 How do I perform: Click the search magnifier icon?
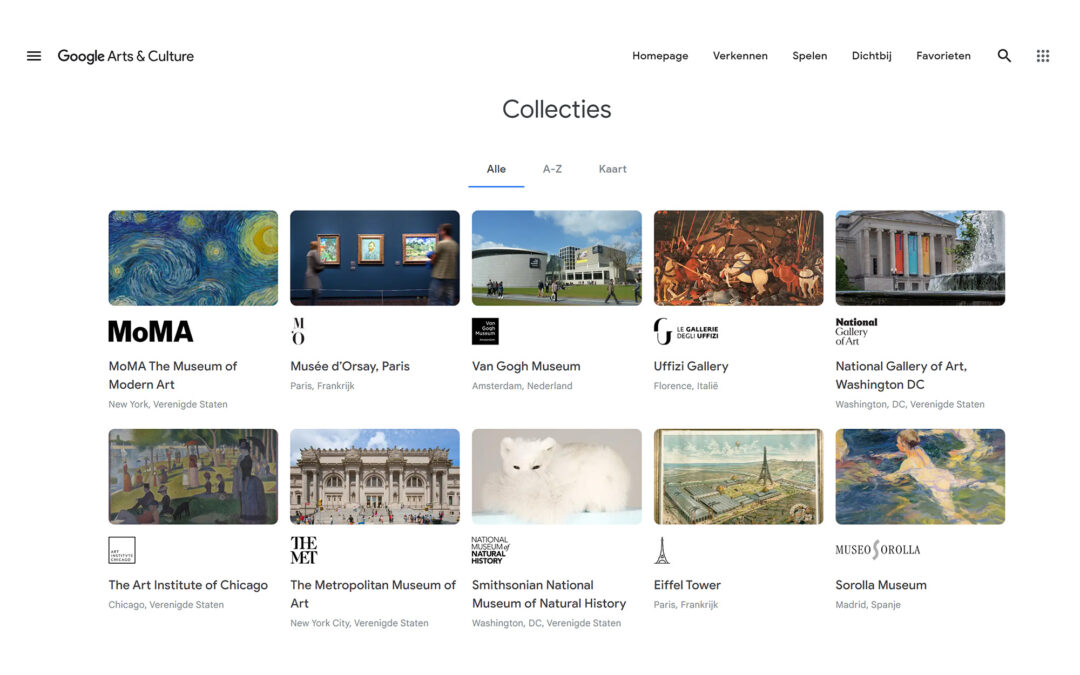[1004, 56]
